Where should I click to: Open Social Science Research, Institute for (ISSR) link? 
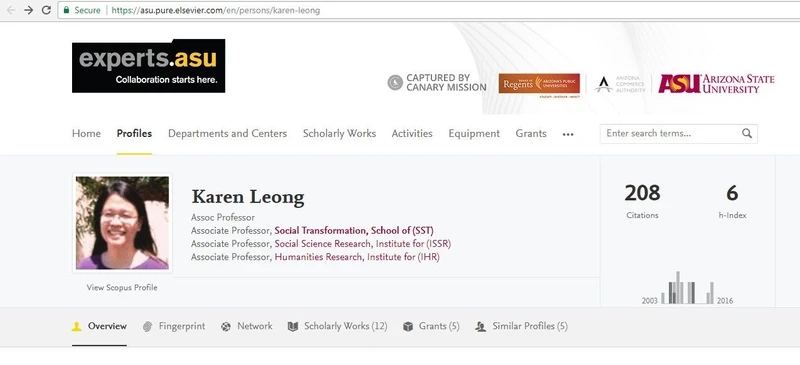click(x=363, y=244)
